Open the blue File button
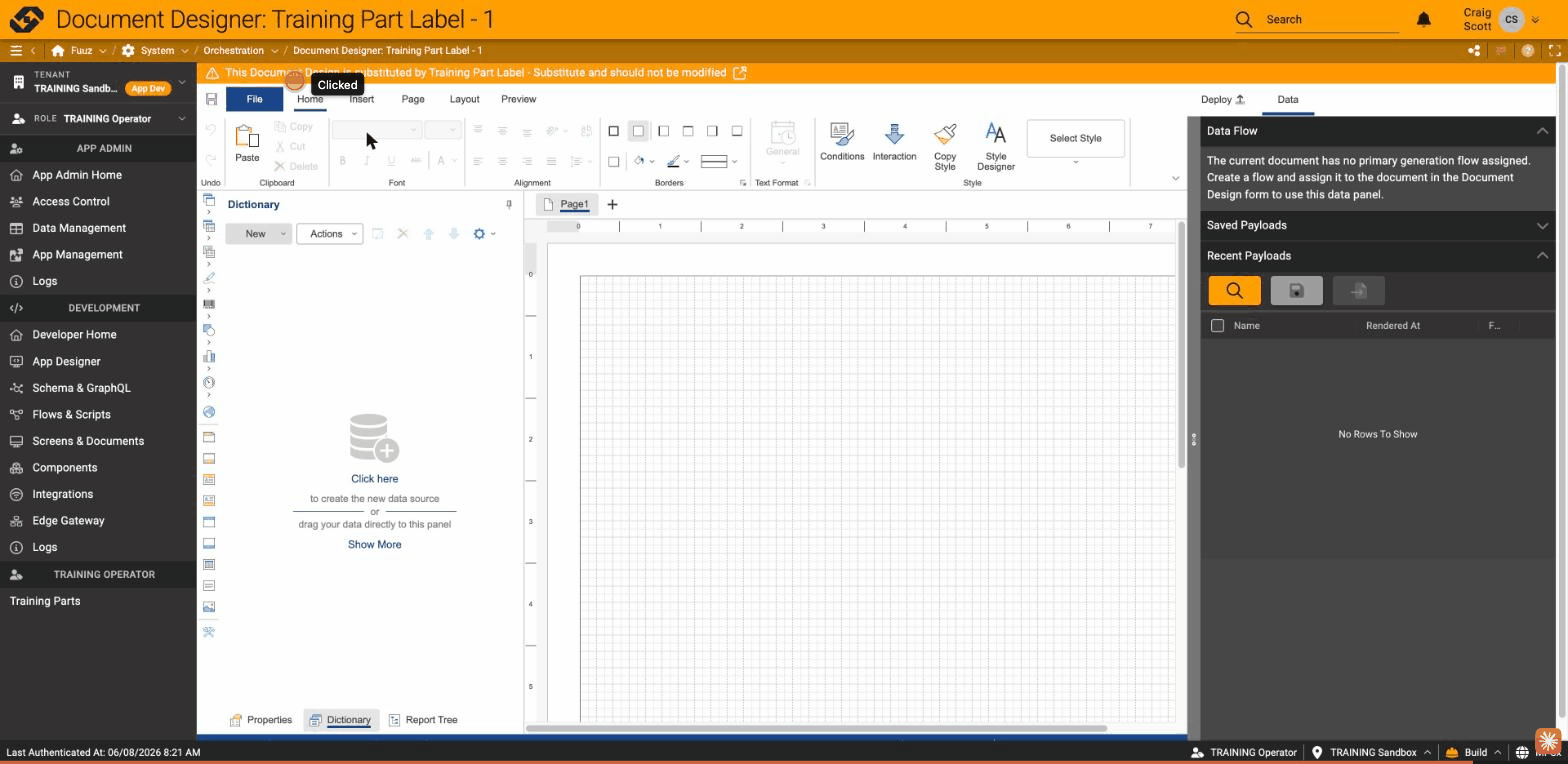Viewport: 1568px width, 764px height. coord(254,99)
